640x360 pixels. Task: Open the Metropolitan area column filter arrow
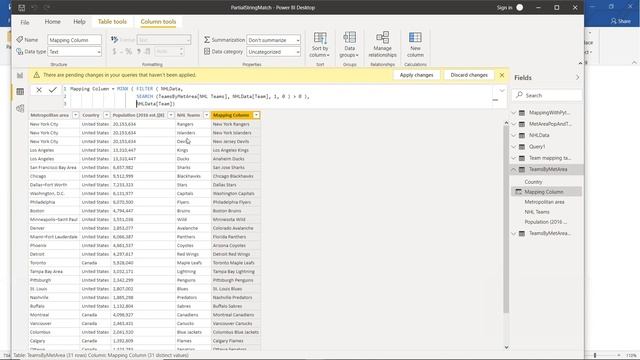point(76,115)
